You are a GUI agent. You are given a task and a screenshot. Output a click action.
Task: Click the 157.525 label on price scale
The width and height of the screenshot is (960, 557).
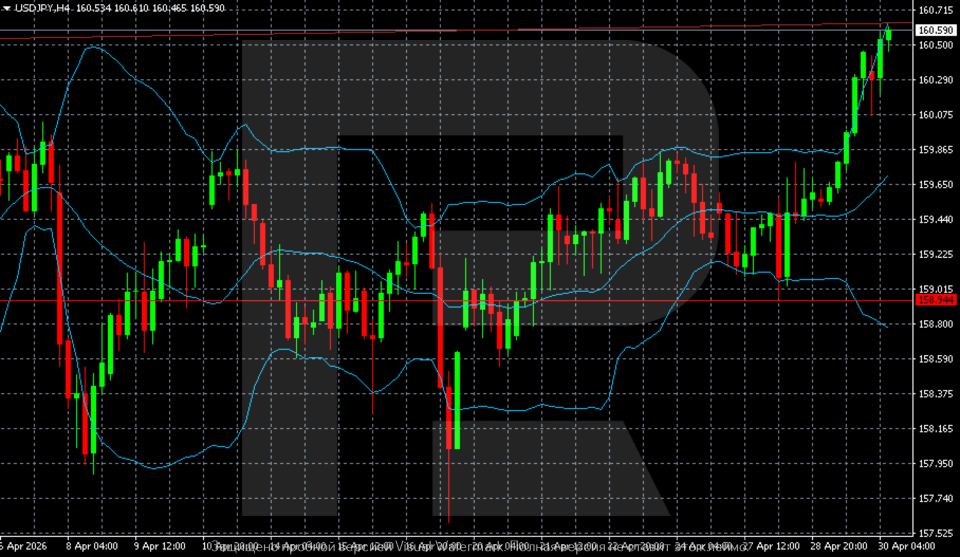(x=934, y=533)
